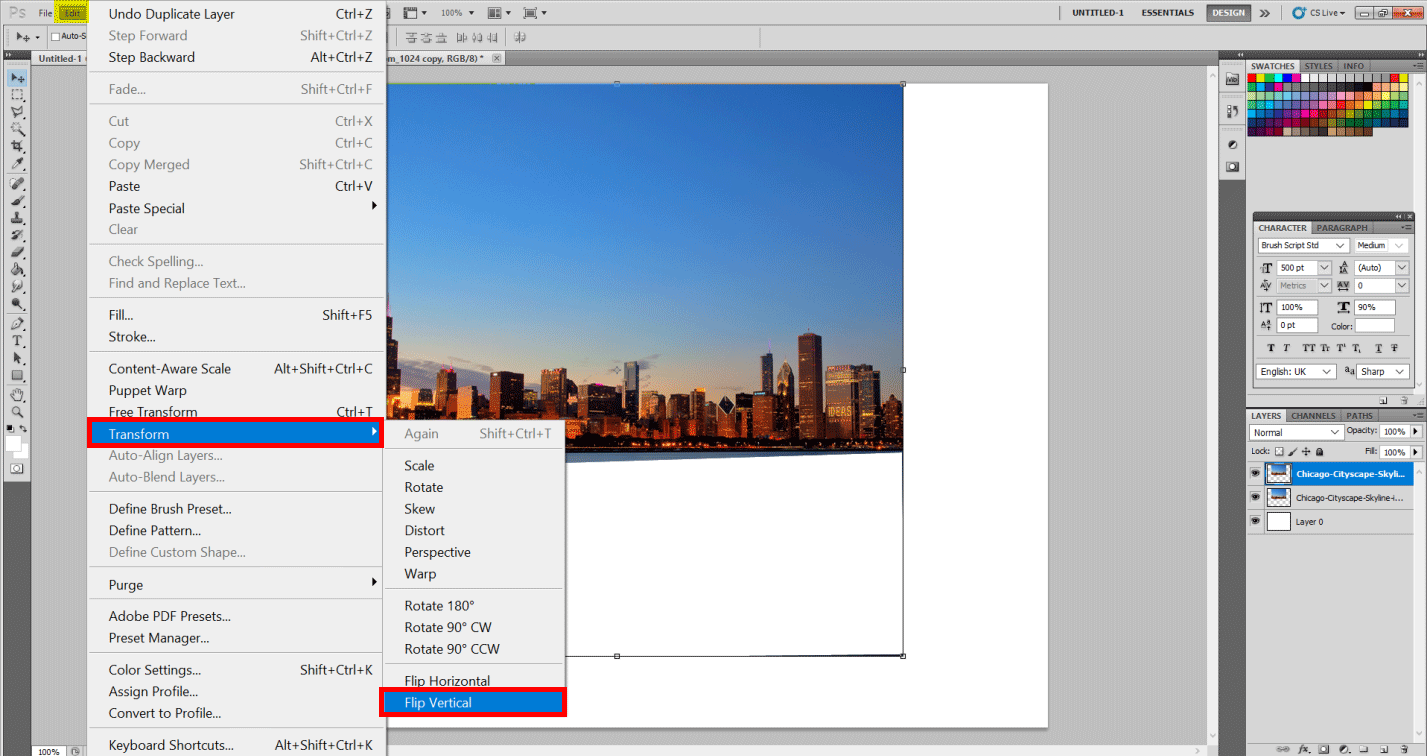Open the tracking dropdown showing 0
Screen dimensions: 1427x756
tap(1402, 286)
